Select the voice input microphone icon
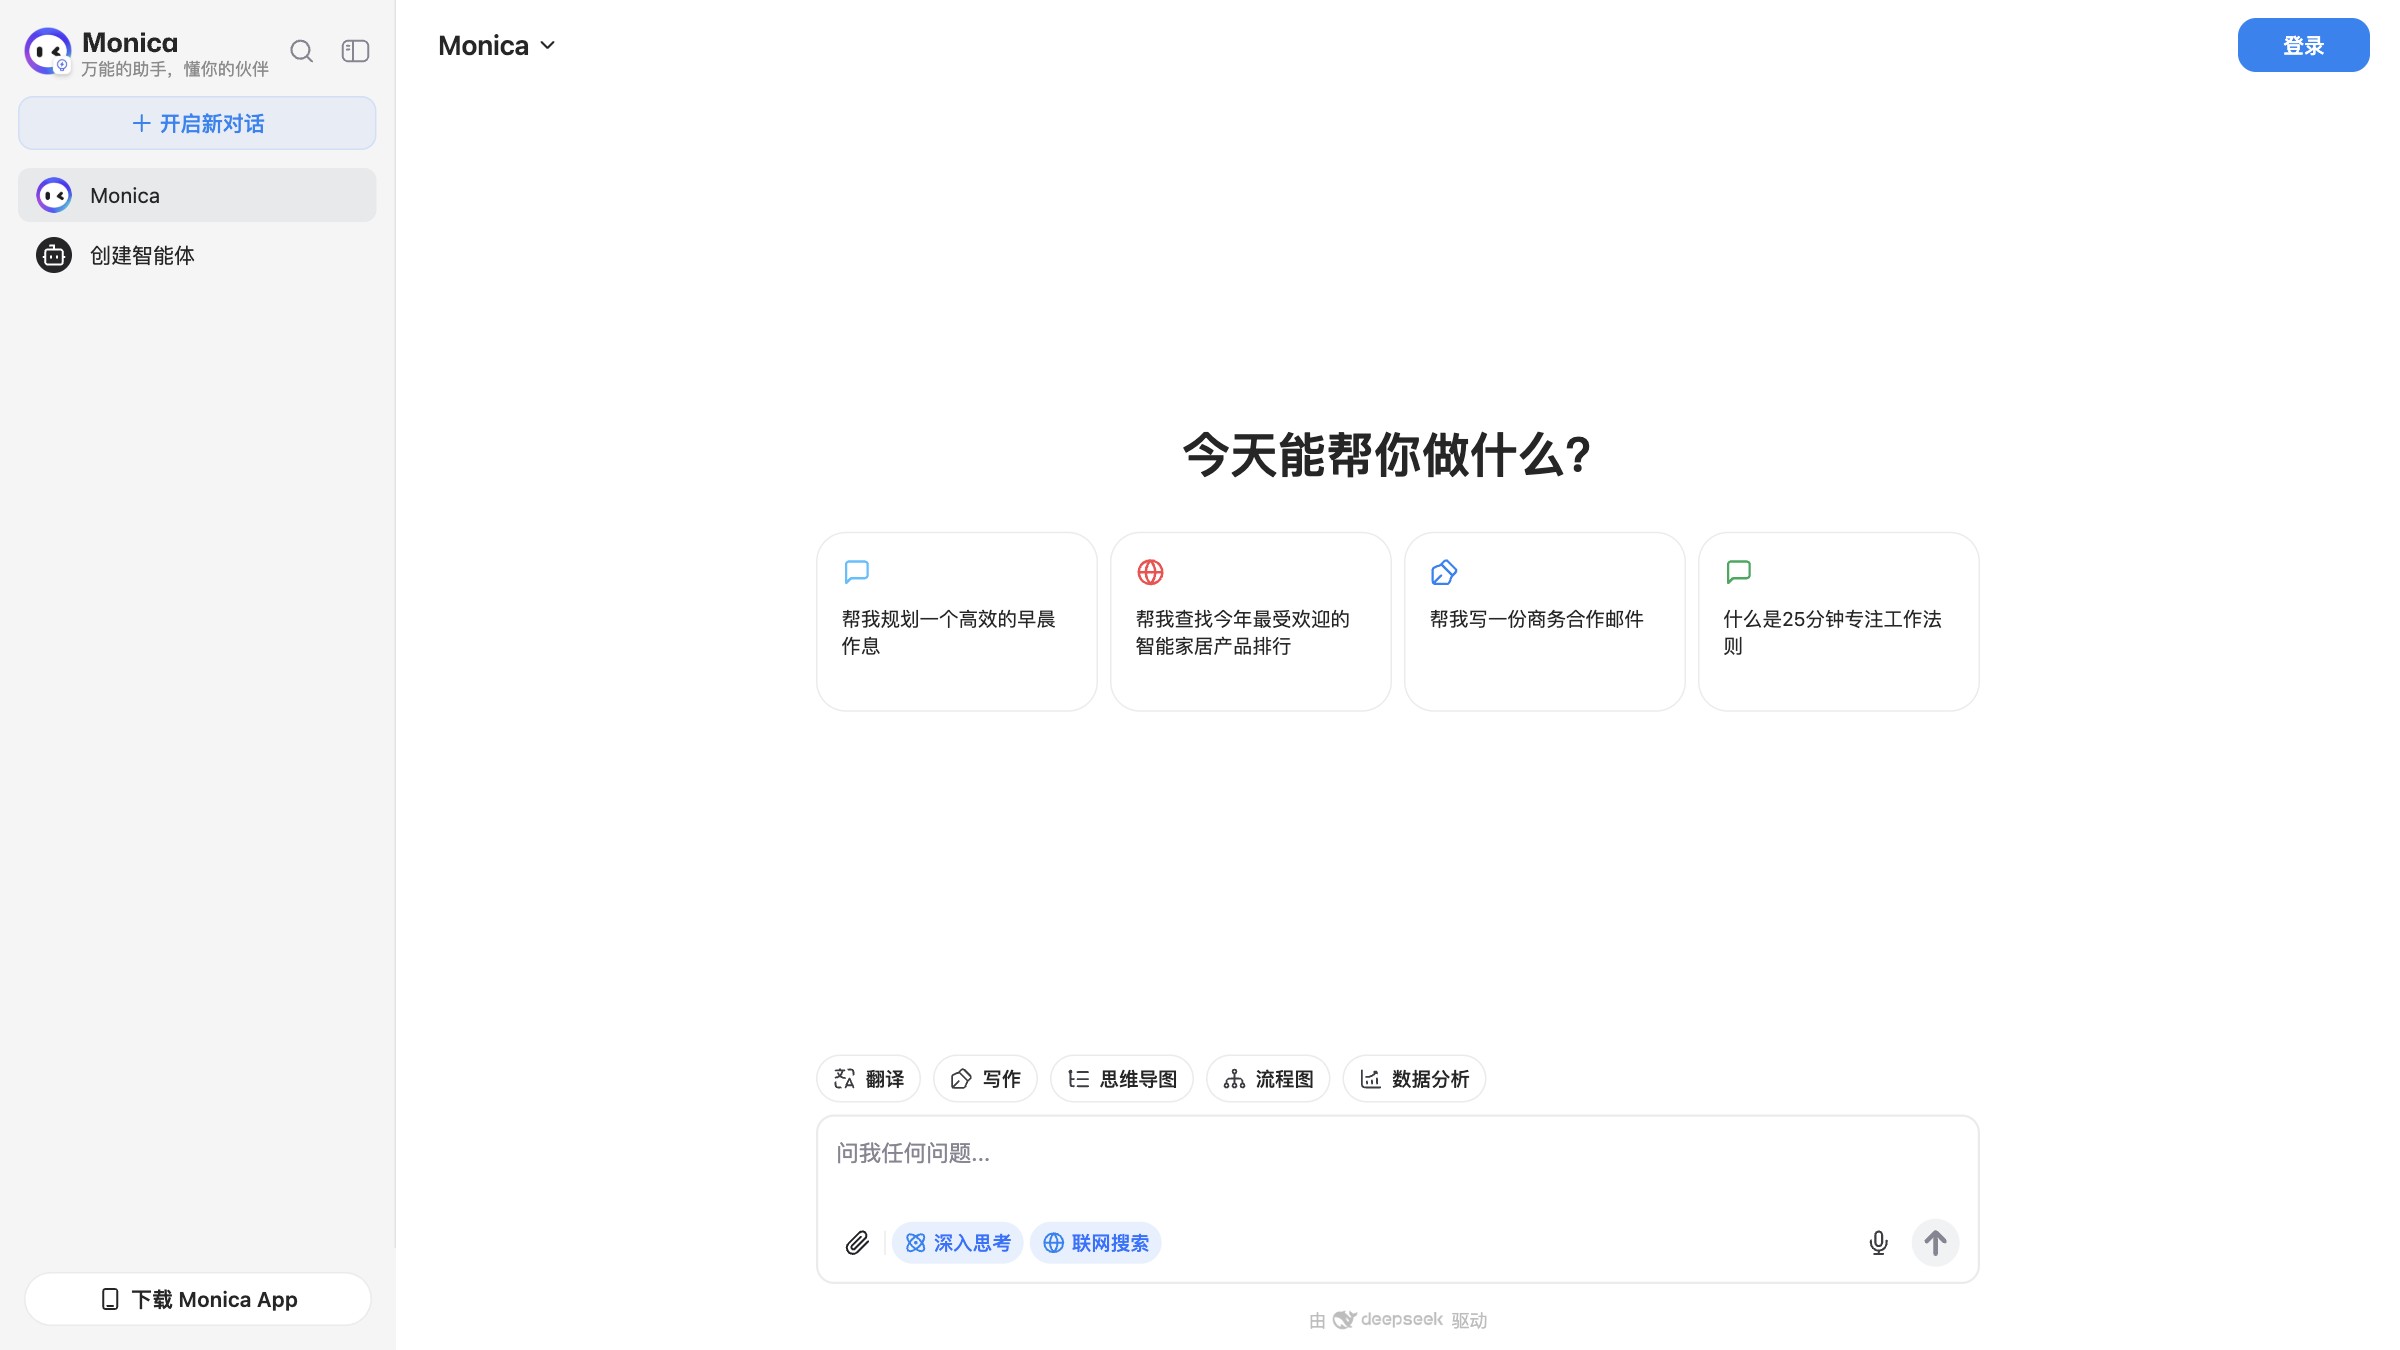2400x1350 pixels. pyautogui.click(x=1878, y=1242)
